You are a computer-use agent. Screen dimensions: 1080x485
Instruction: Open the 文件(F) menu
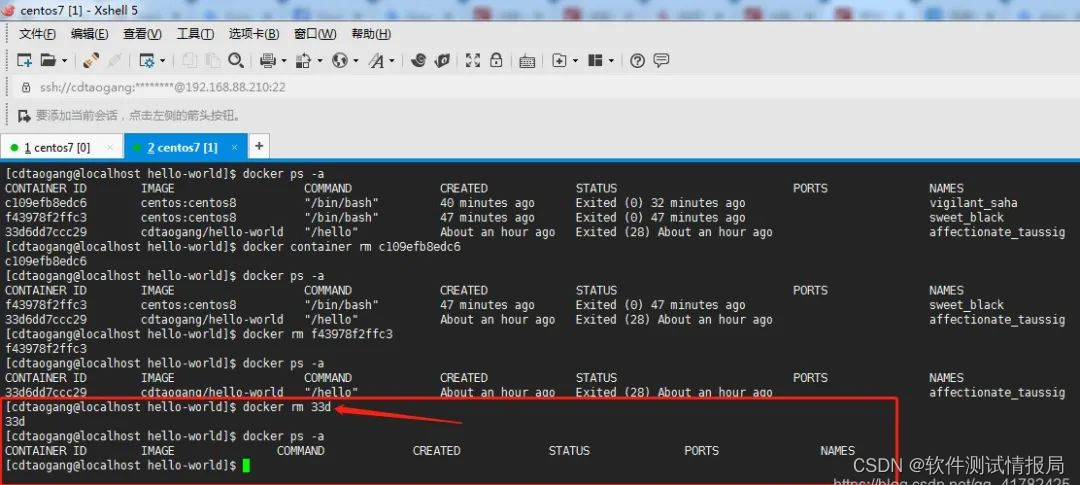37,34
